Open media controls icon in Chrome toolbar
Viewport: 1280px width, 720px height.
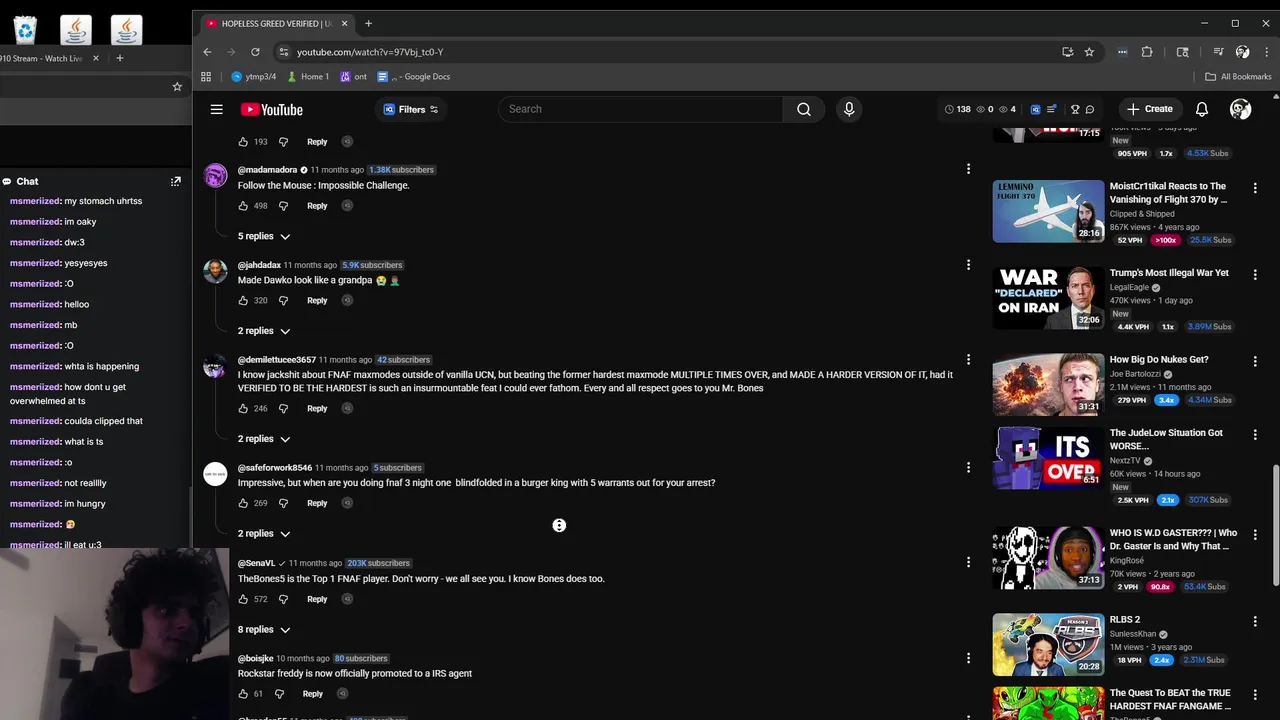1218,52
